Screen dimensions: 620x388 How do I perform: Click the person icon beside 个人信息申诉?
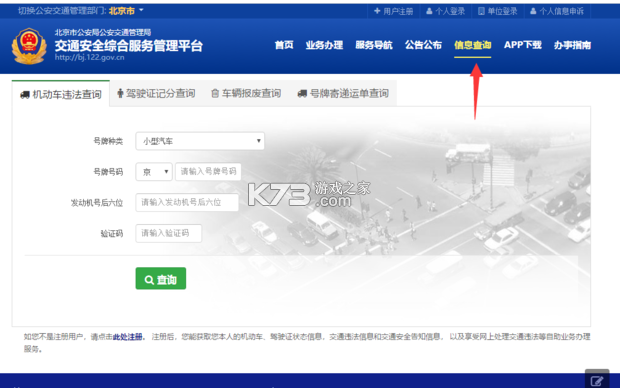[533, 11]
